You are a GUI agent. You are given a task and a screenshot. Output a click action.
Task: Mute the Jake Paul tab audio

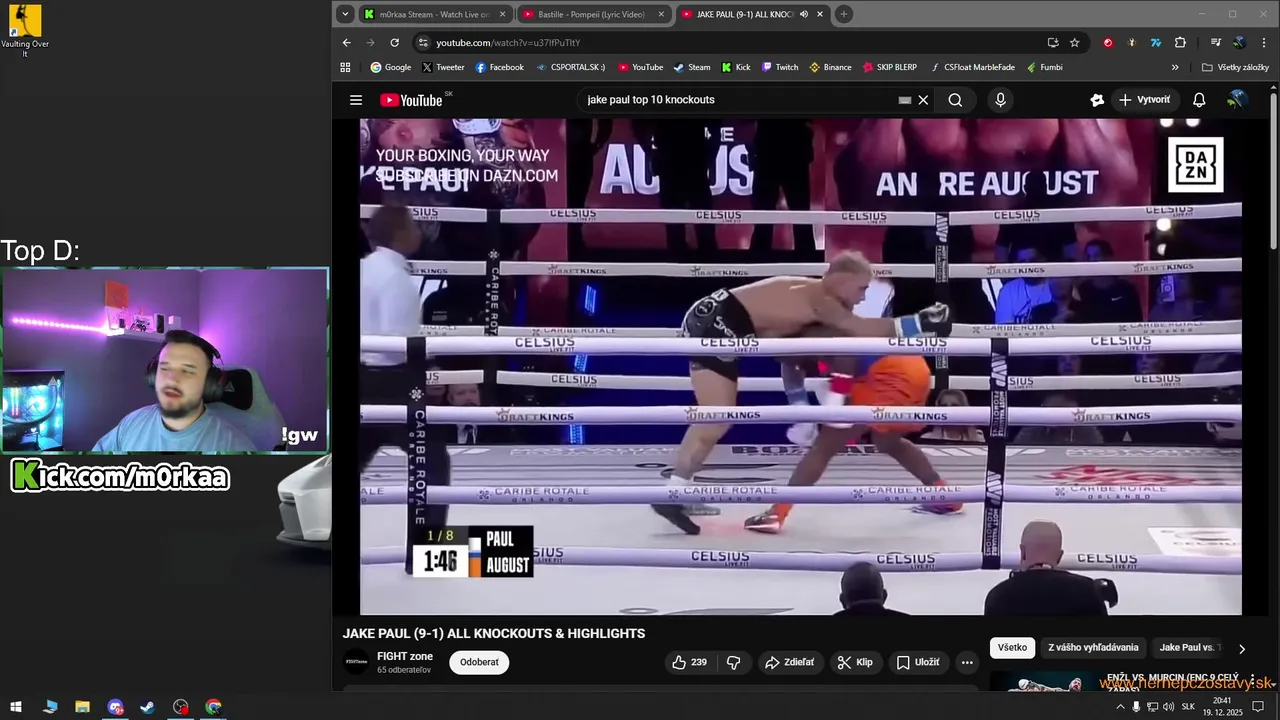coord(804,14)
